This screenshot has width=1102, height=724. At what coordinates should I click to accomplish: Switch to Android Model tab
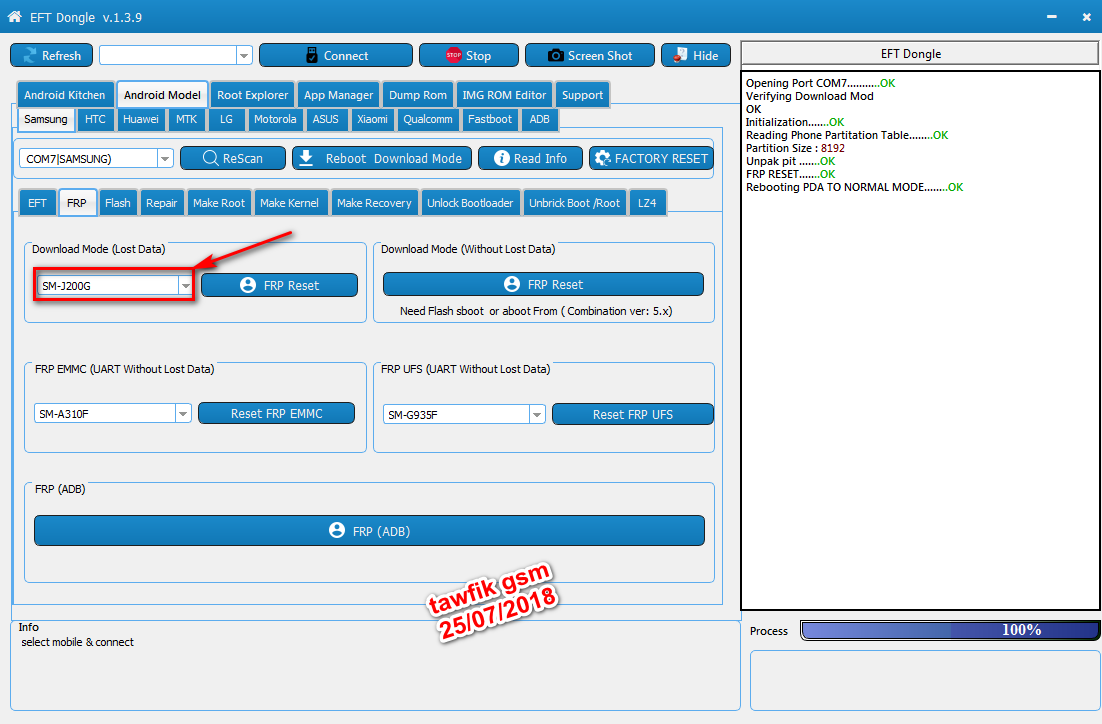click(162, 95)
